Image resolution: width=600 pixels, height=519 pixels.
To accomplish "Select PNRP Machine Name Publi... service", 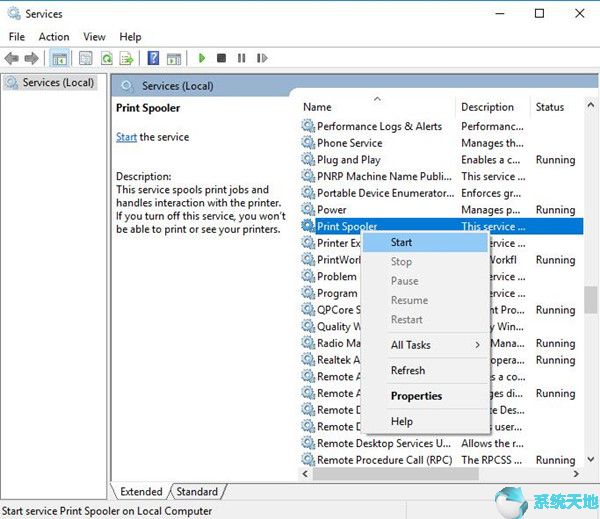I will click(442, 176).
